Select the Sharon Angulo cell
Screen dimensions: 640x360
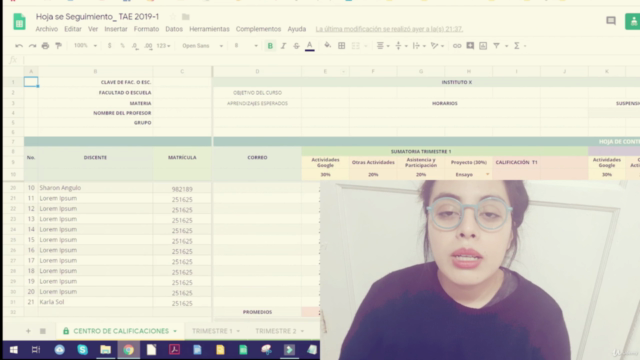coord(96,188)
